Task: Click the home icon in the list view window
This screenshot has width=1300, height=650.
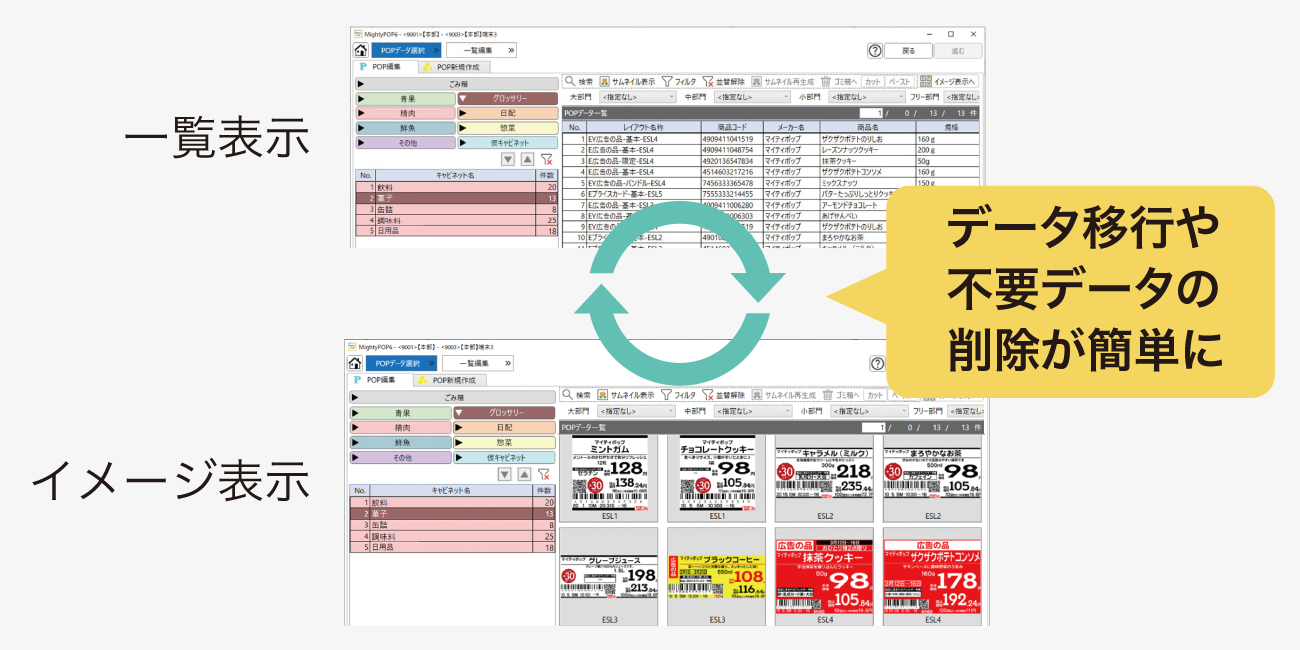Action: pyautogui.click(x=360, y=50)
